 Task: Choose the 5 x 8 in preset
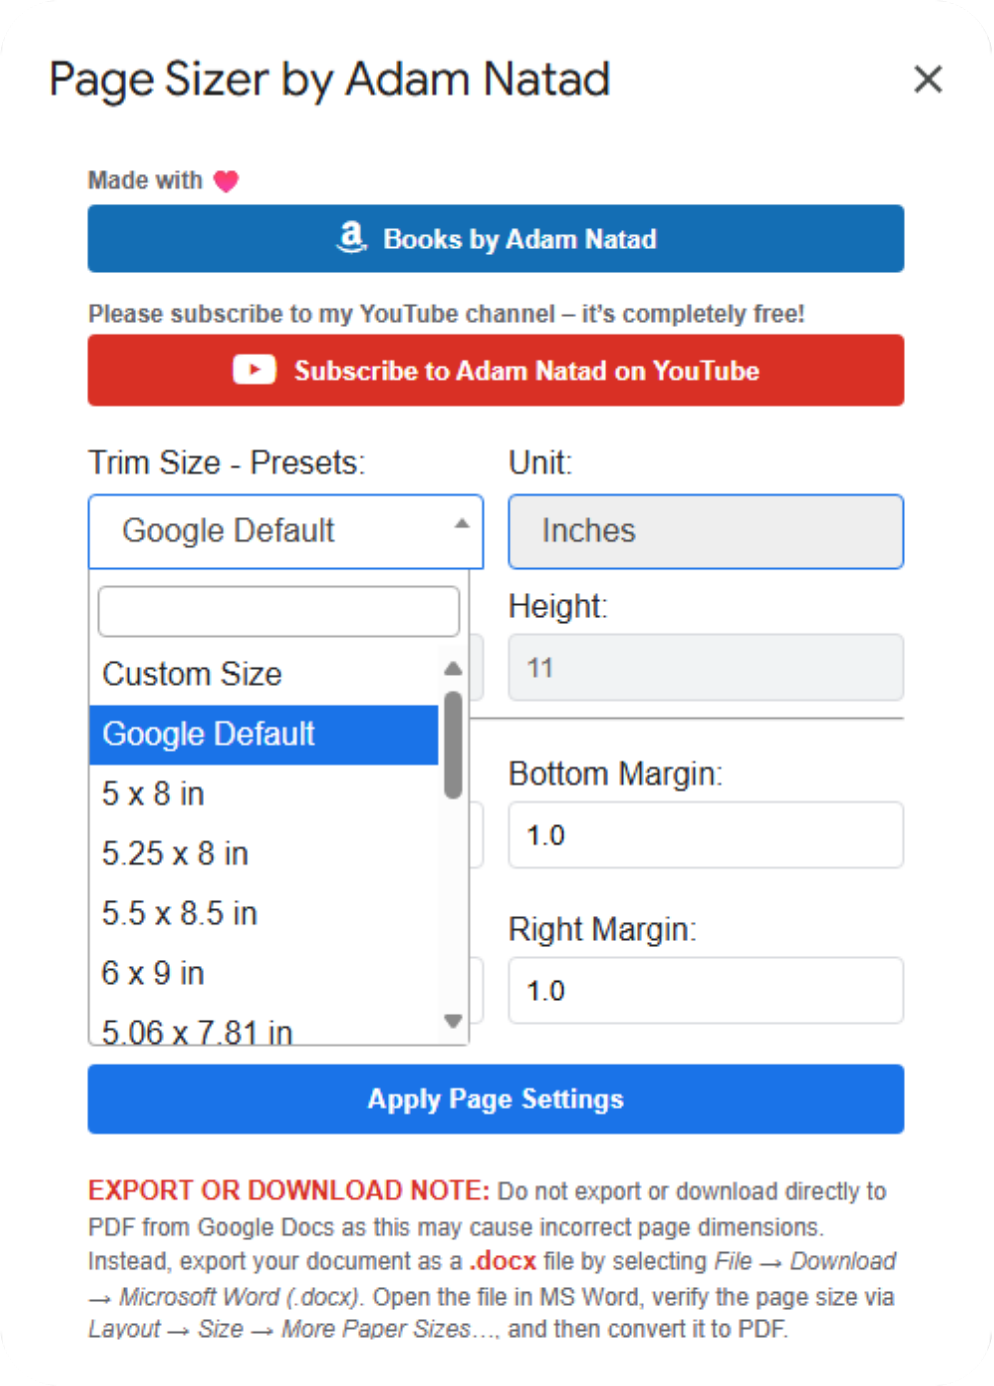tap(154, 794)
